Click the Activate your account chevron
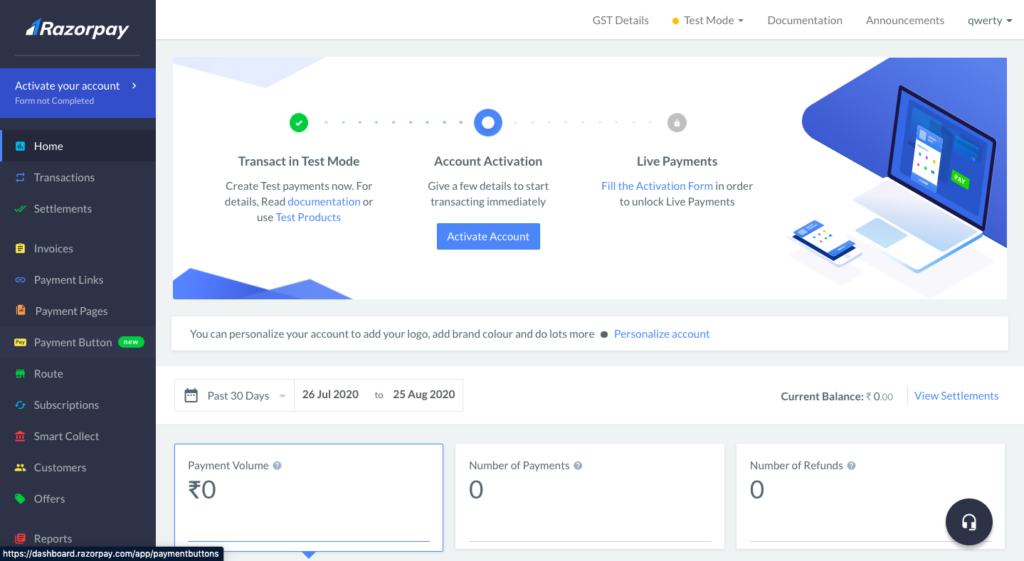Screen dimensions: 1024x561 135,86
